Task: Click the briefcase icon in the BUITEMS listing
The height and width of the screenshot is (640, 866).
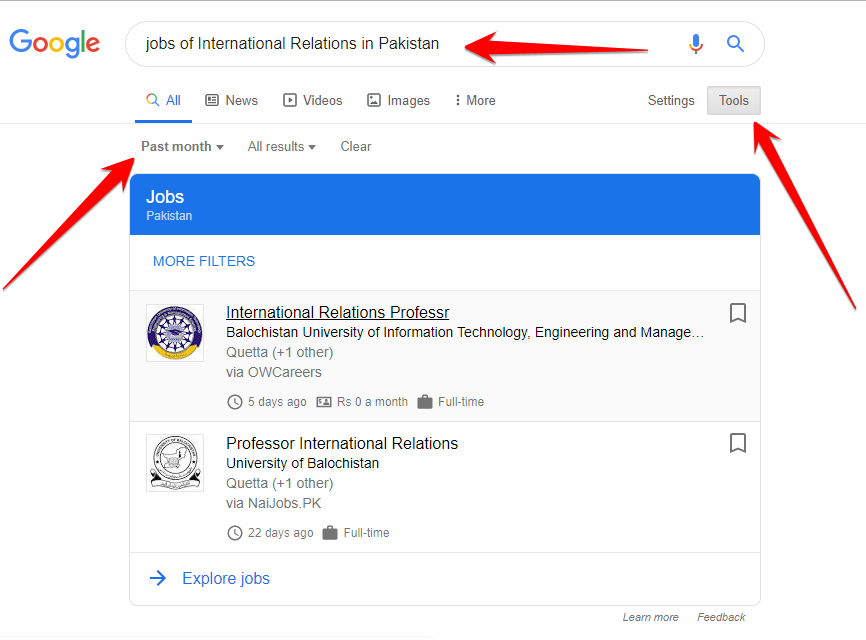Action: pos(425,402)
